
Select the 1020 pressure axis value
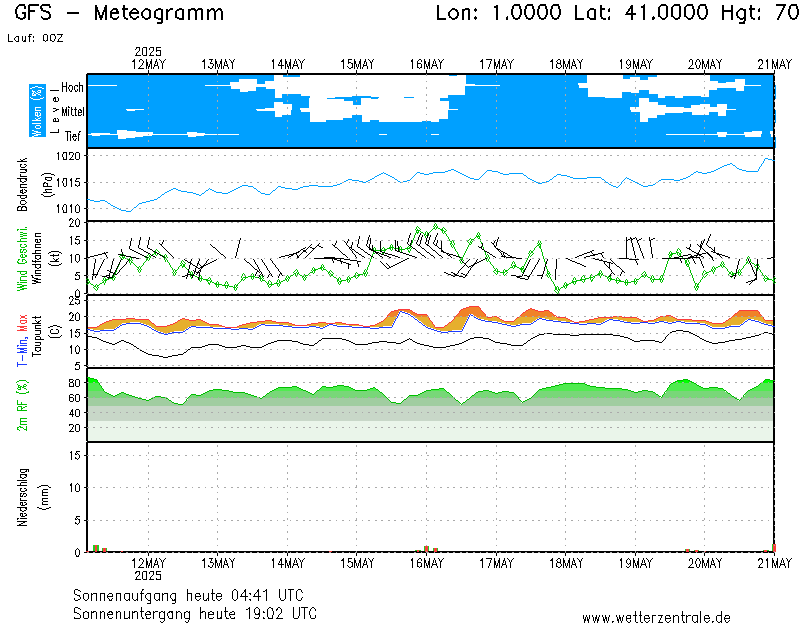click(68, 156)
